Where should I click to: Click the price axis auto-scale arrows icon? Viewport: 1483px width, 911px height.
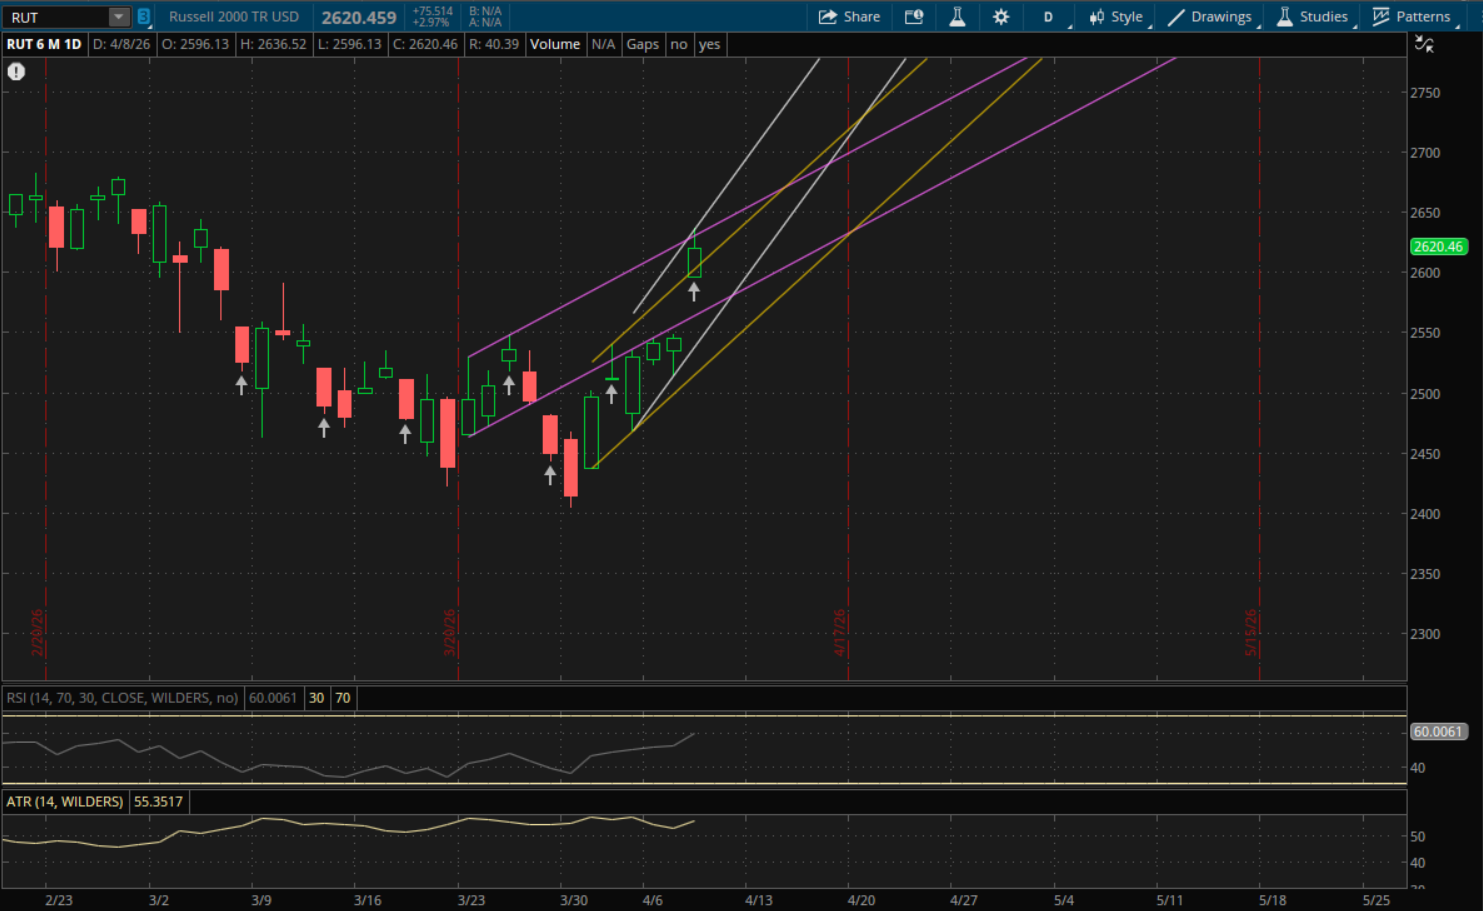click(1424, 44)
